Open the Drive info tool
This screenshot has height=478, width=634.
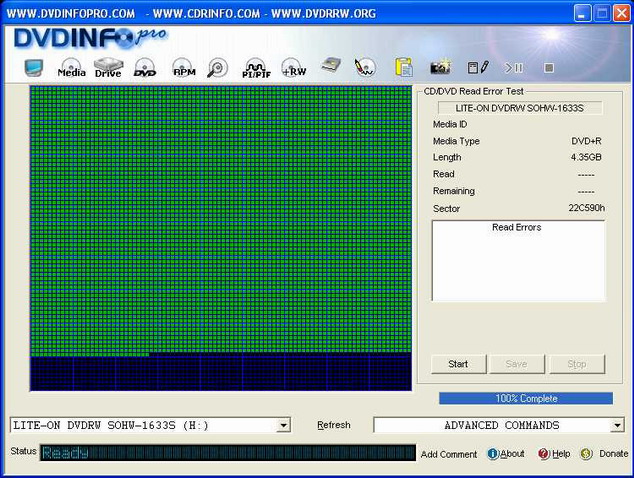[108, 68]
